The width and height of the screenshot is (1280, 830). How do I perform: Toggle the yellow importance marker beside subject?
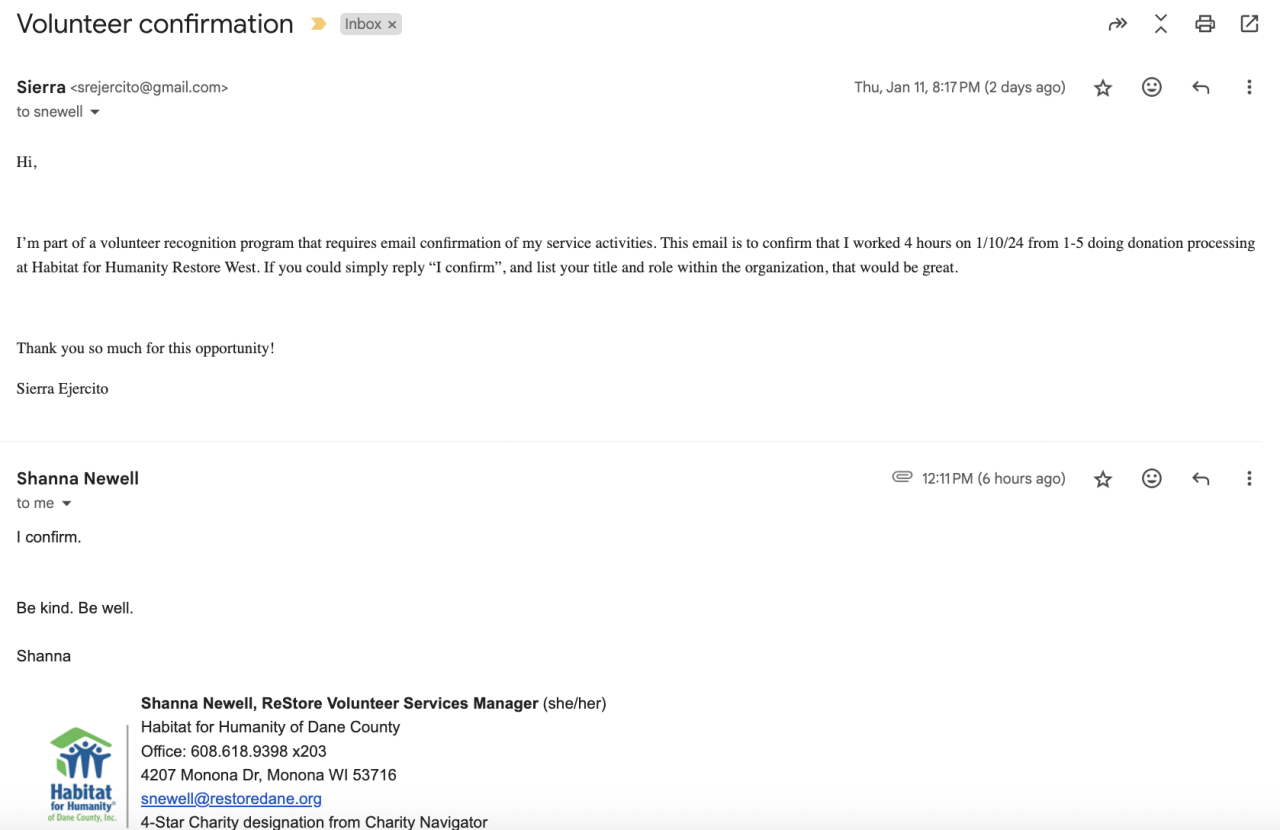(318, 24)
